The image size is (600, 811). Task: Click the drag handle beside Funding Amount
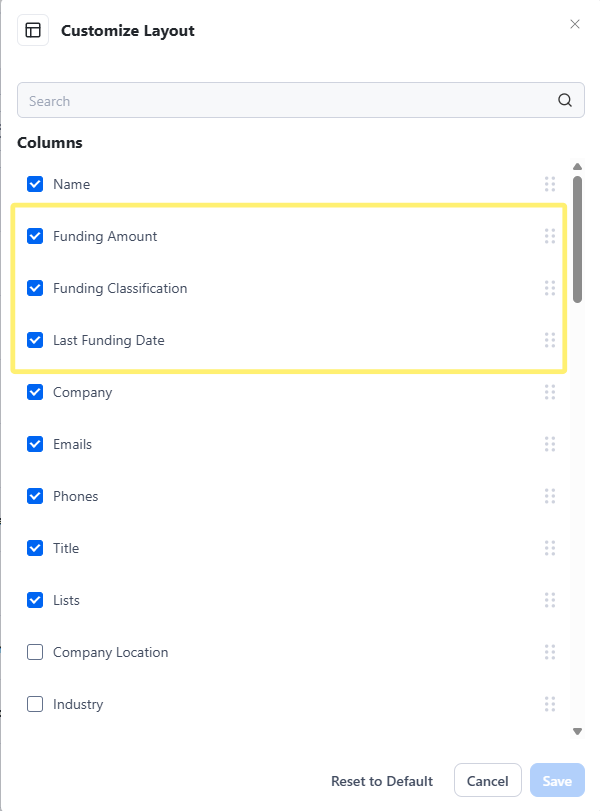(550, 236)
